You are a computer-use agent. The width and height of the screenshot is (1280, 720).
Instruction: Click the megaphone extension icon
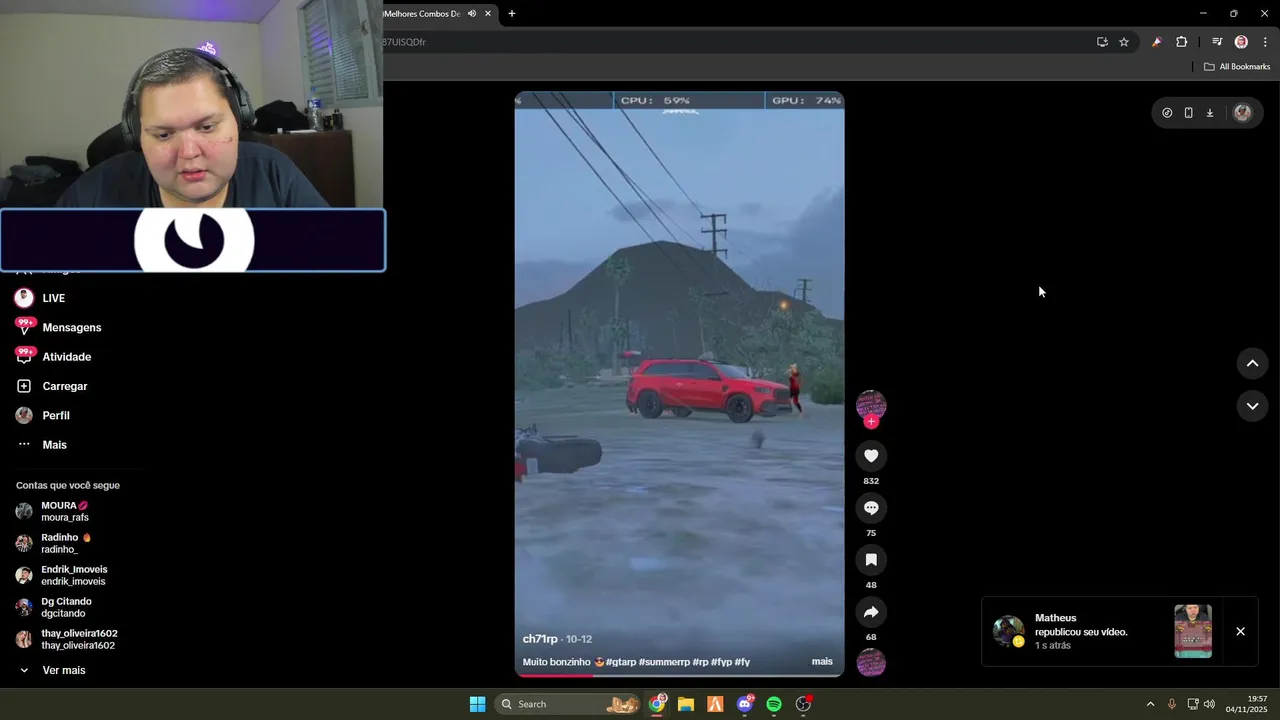click(1157, 42)
